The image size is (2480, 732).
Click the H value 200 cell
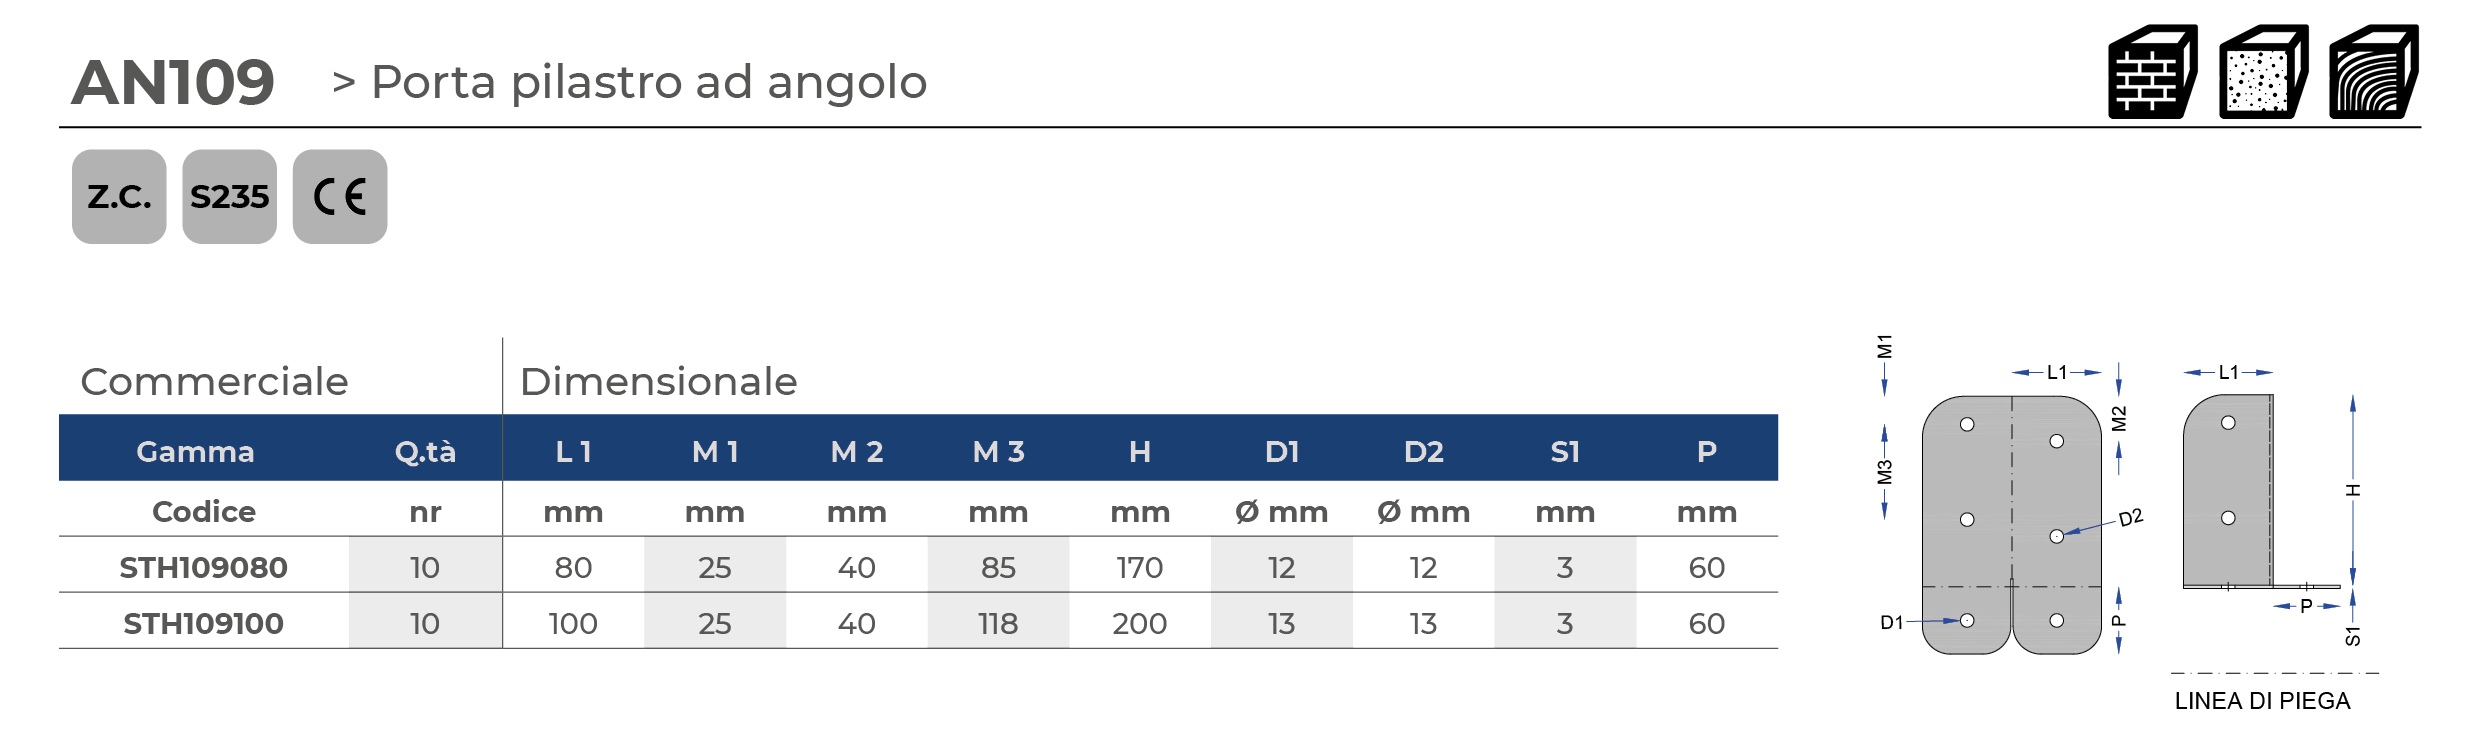[x=1139, y=623]
